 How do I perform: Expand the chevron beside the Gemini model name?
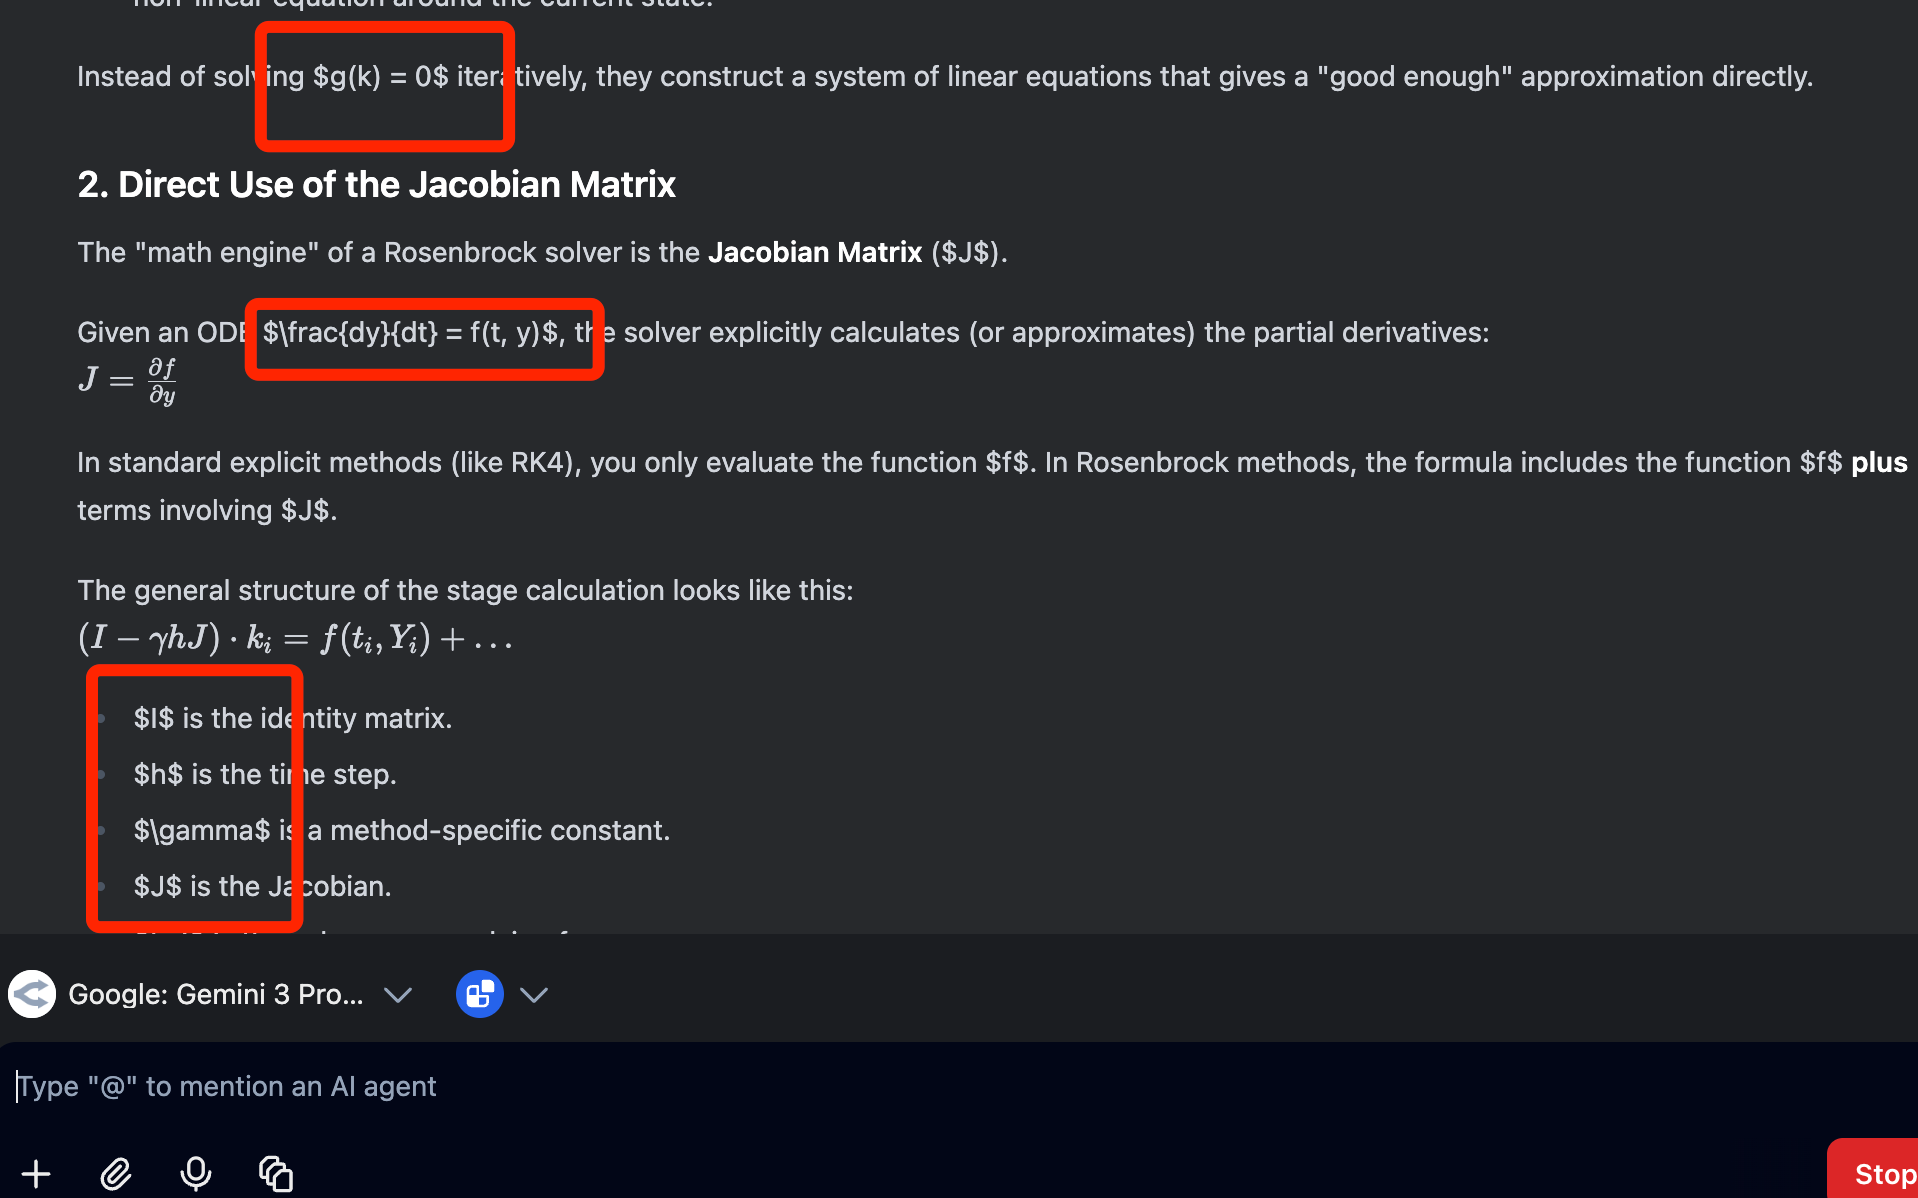point(398,994)
